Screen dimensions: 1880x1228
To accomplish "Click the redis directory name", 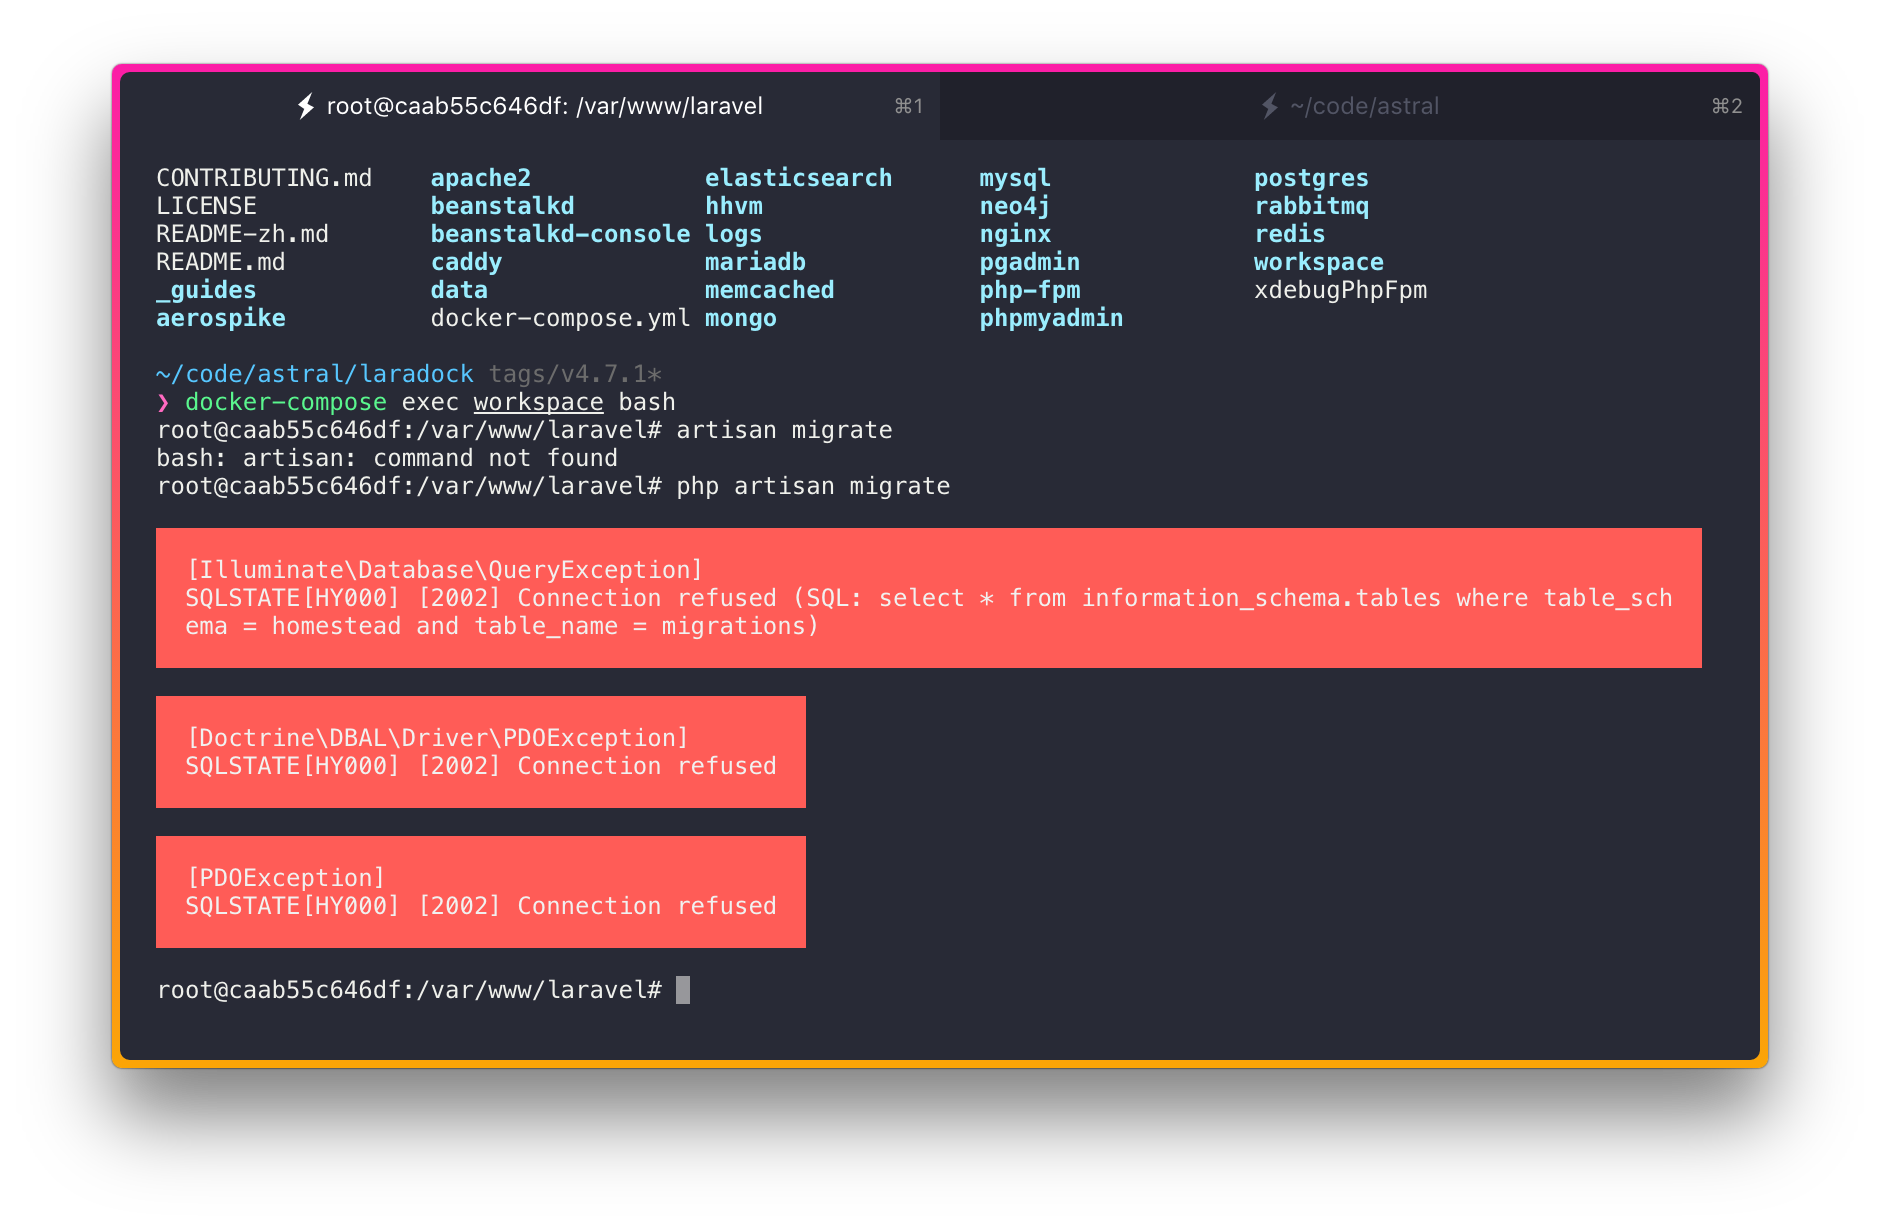I will coord(1290,234).
